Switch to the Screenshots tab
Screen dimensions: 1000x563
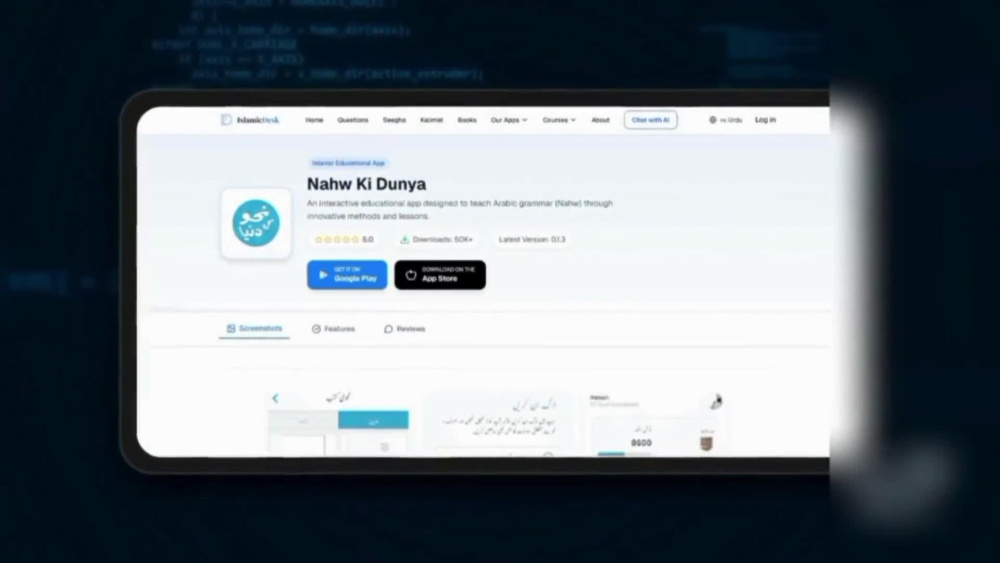point(254,328)
